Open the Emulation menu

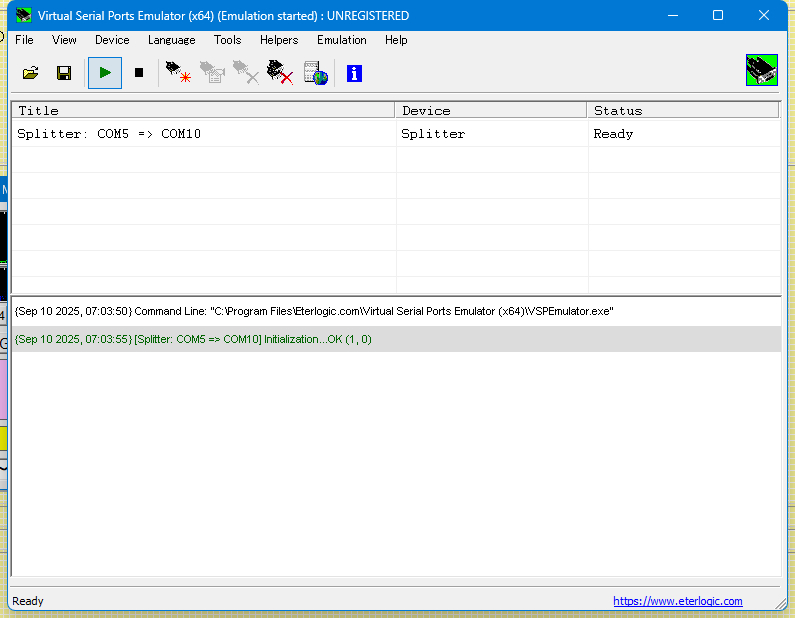pos(342,40)
